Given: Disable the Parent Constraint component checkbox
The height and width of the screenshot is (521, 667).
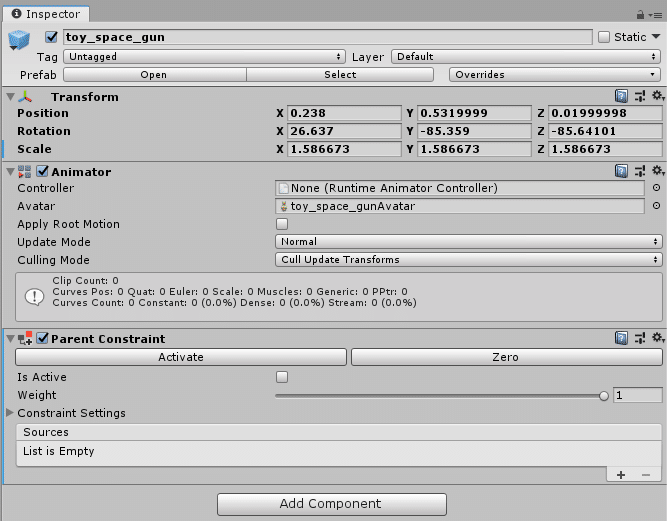Looking at the screenshot, I should 42,338.
